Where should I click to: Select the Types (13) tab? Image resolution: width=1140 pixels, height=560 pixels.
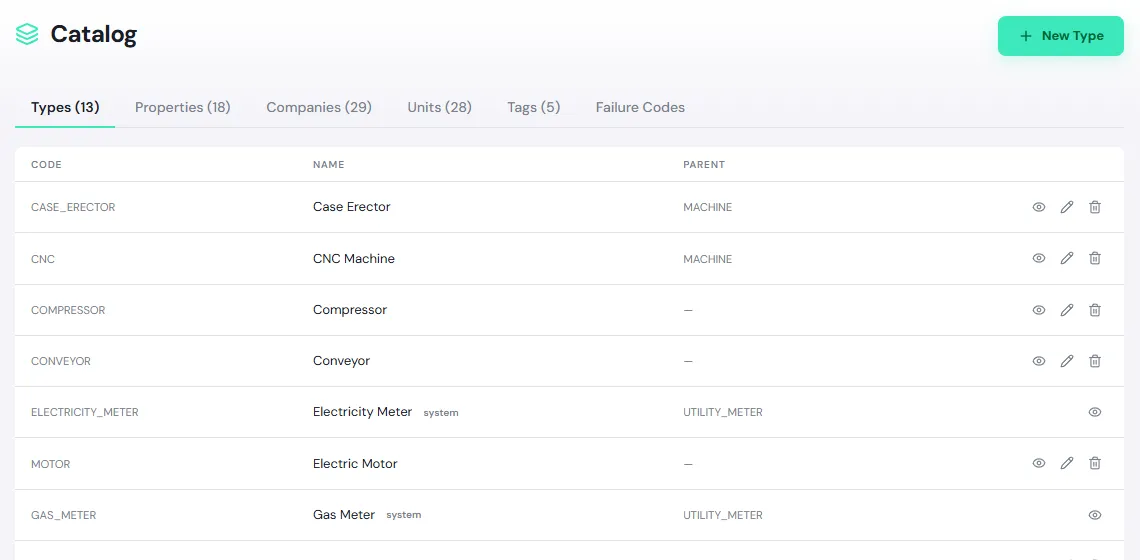click(65, 108)
